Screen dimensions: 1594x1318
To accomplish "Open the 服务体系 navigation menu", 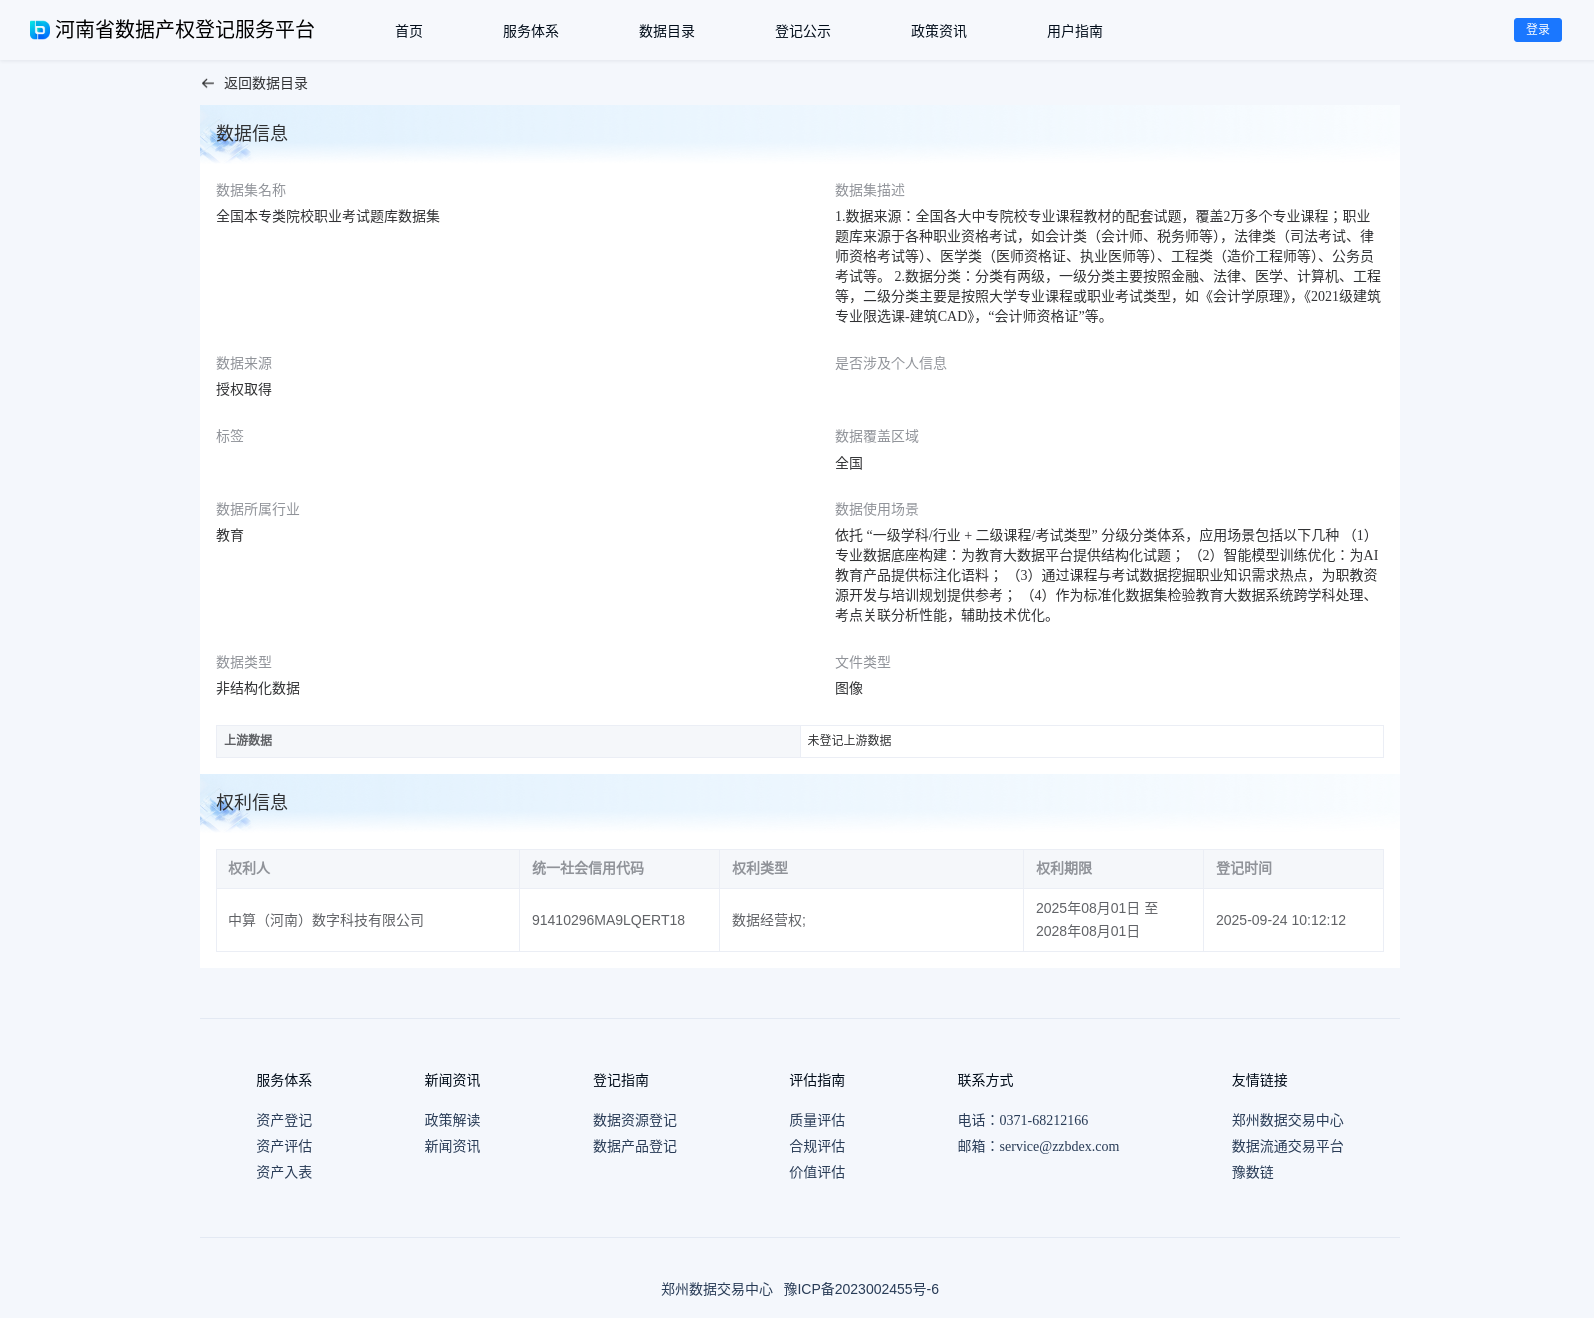I will (531, 31).
